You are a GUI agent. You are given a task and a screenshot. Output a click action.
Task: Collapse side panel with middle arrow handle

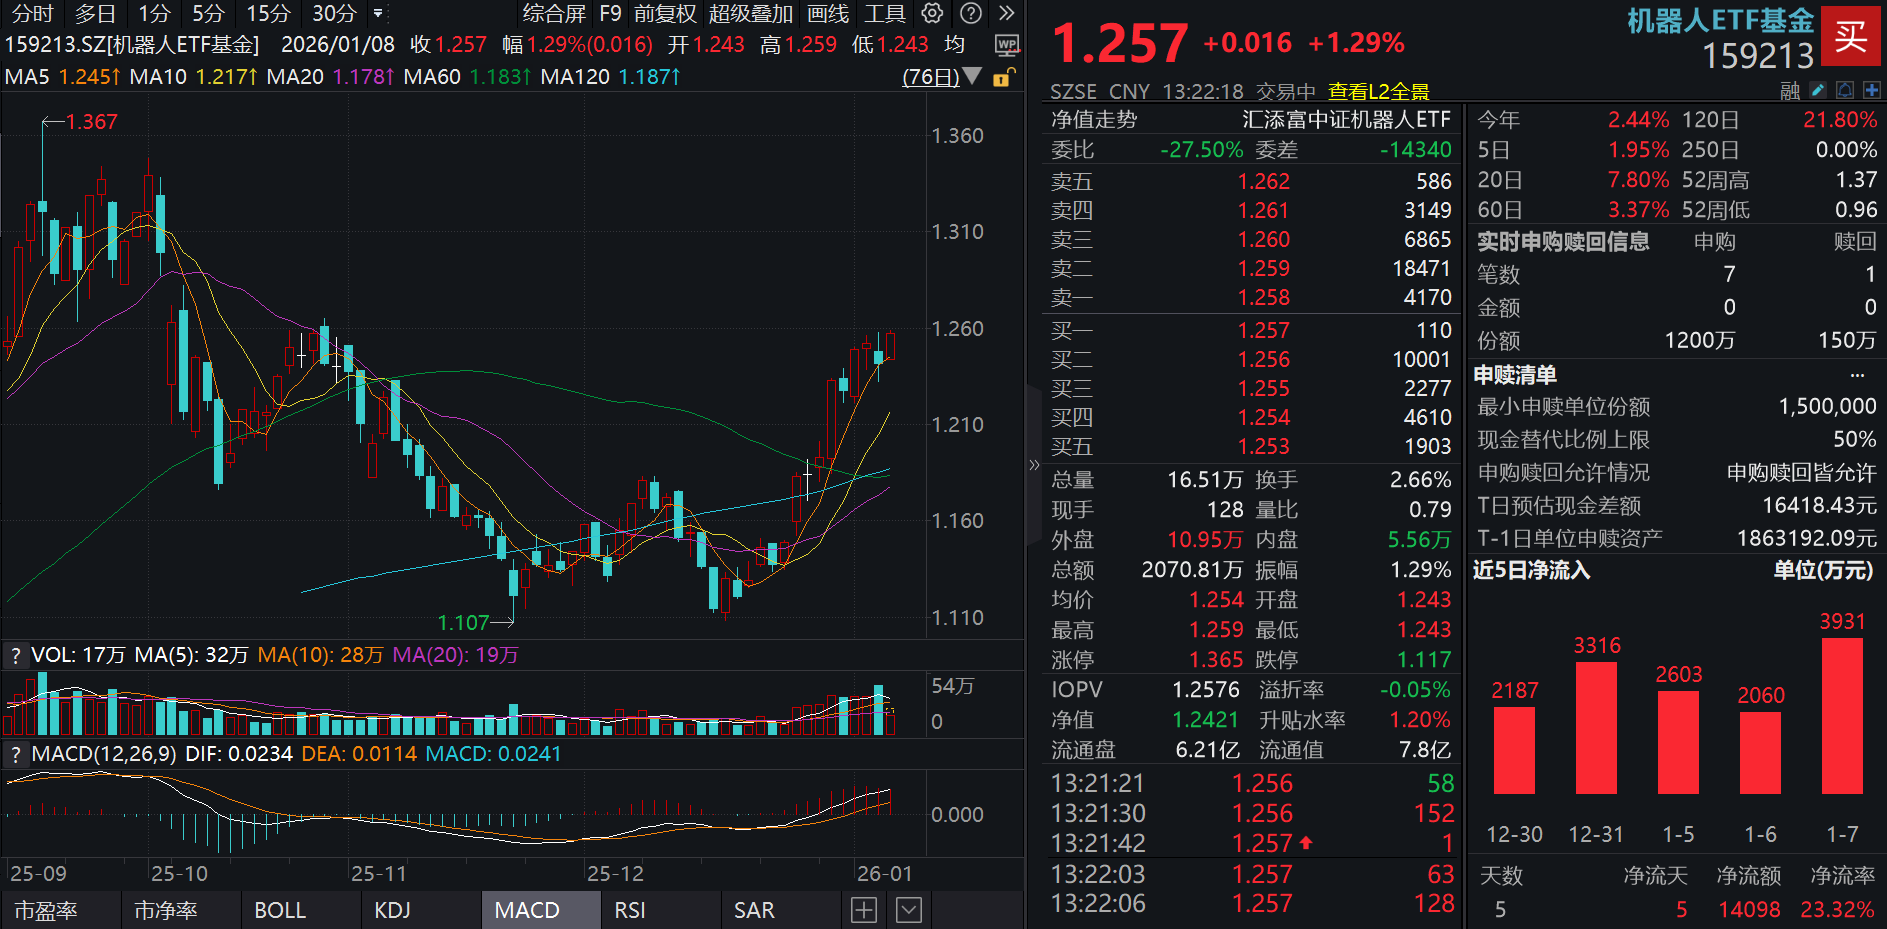(x=1034, y=465)
